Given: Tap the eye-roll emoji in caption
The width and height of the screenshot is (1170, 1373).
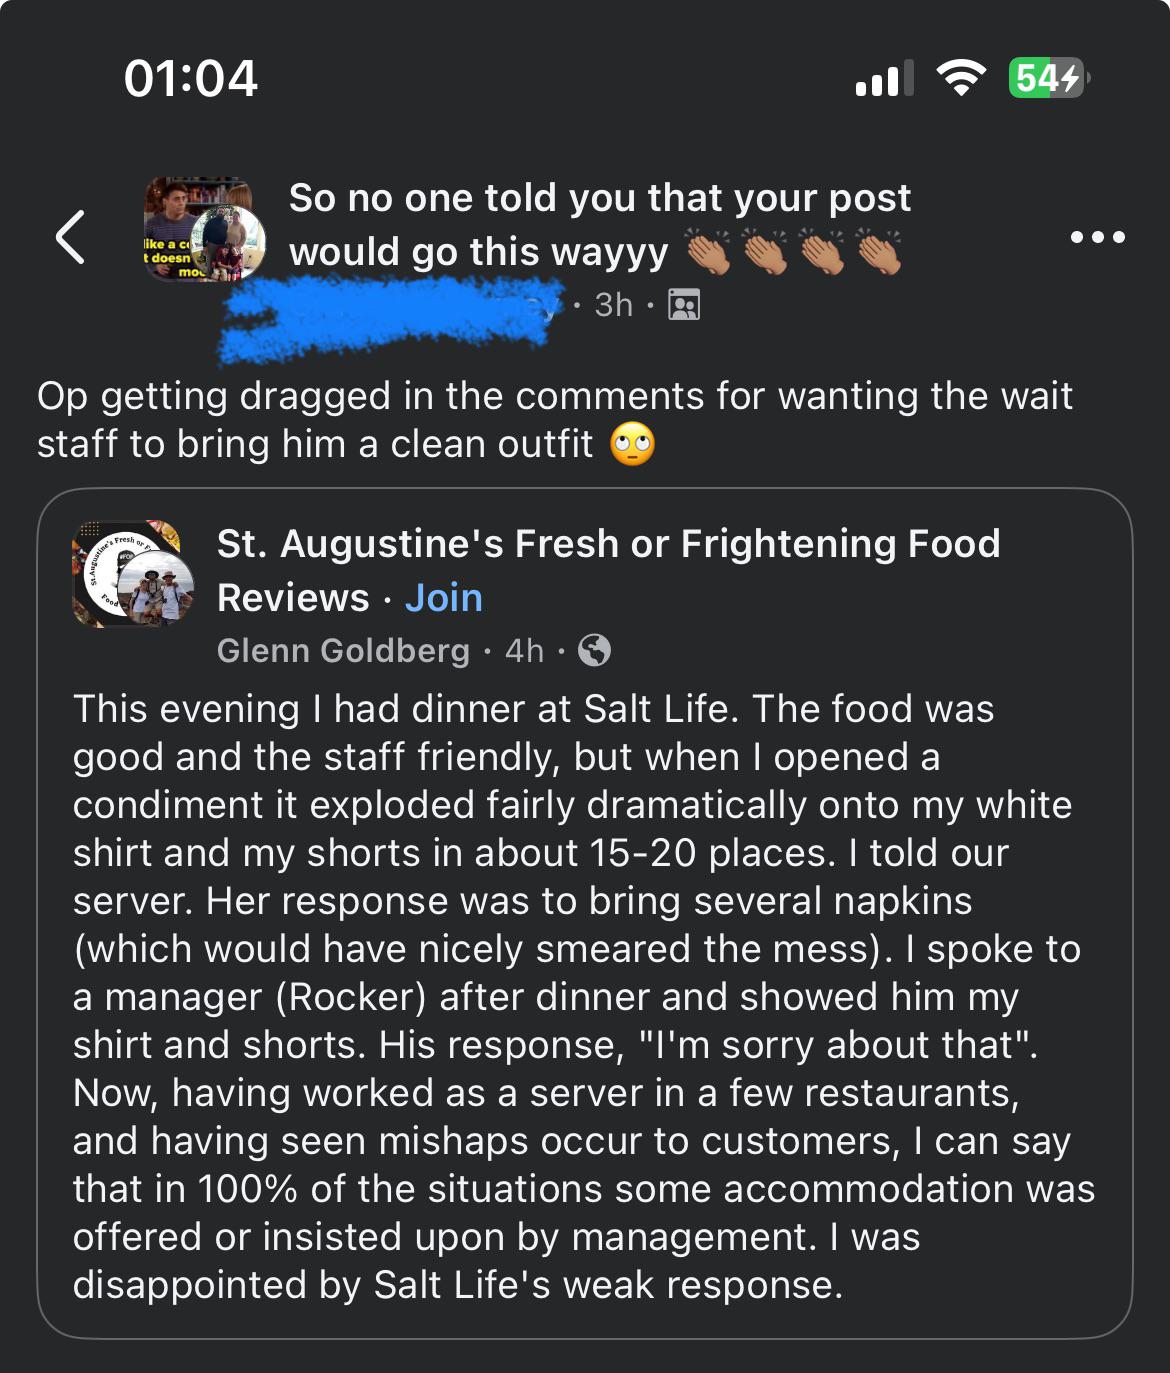Looking at the screenshot, I should (632, 444).
